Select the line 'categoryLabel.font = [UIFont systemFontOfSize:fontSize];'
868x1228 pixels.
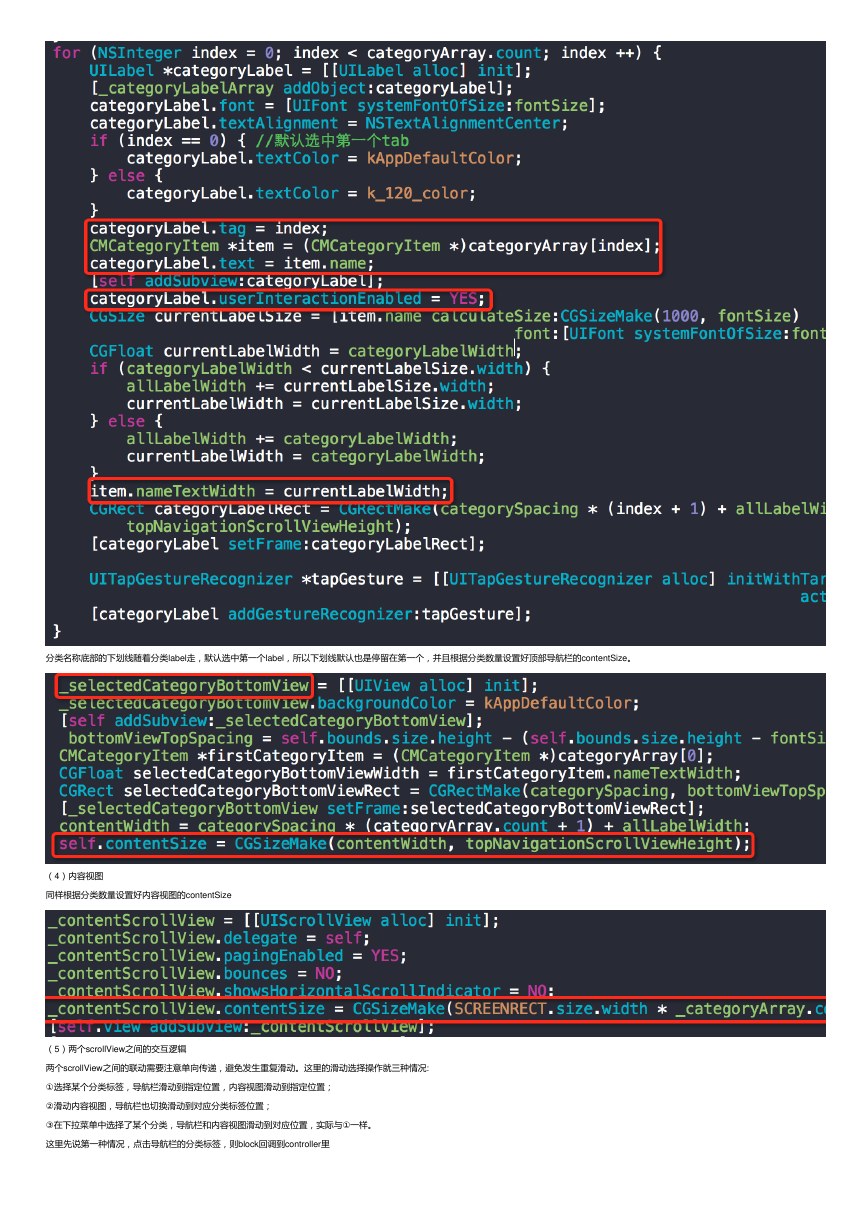click(347, 105)
